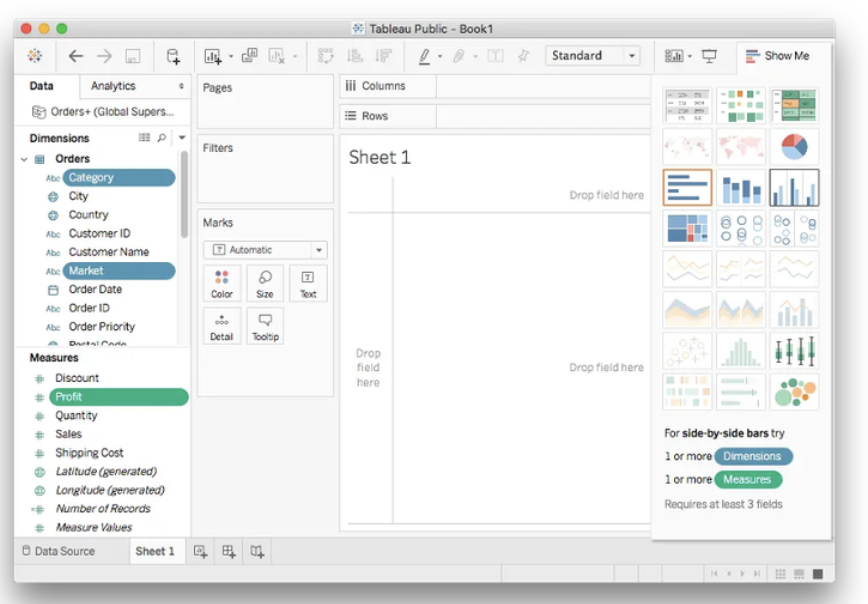Click the Sort descending icon

point(383,56)
